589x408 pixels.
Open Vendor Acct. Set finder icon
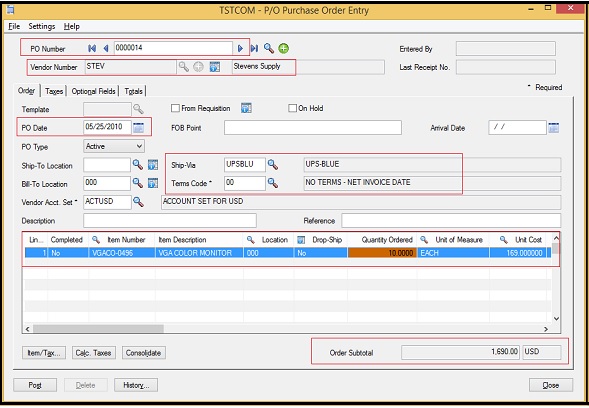tap(138, 202)
